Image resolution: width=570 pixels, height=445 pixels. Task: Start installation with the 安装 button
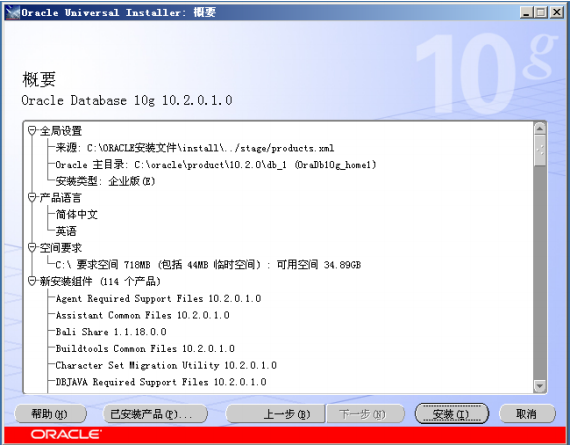[451, 414]
